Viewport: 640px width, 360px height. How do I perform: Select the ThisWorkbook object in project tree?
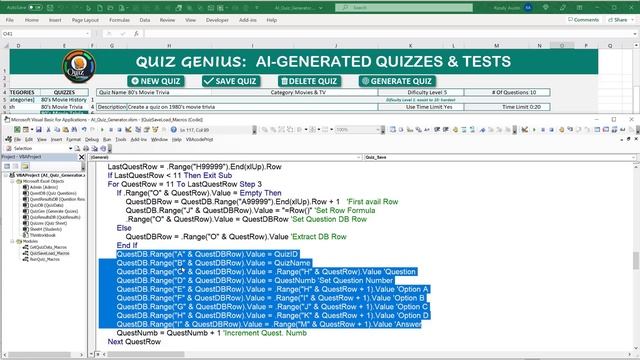[x=42, y=235]
